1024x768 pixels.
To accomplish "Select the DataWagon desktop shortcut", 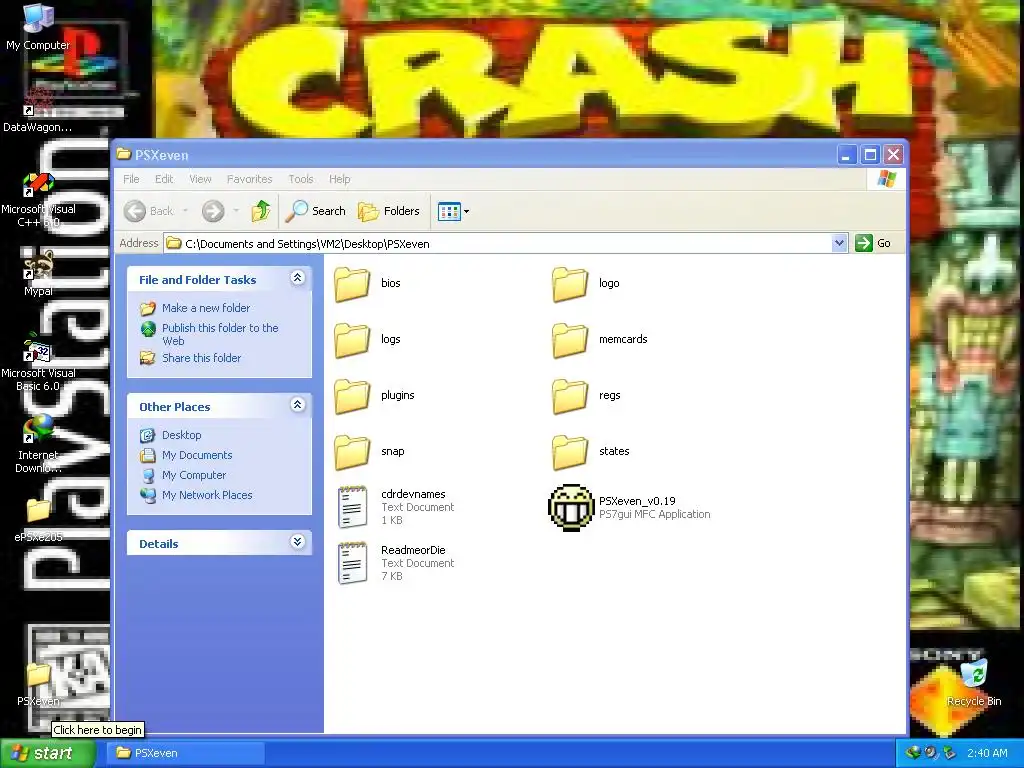I will tap(38, 109).
